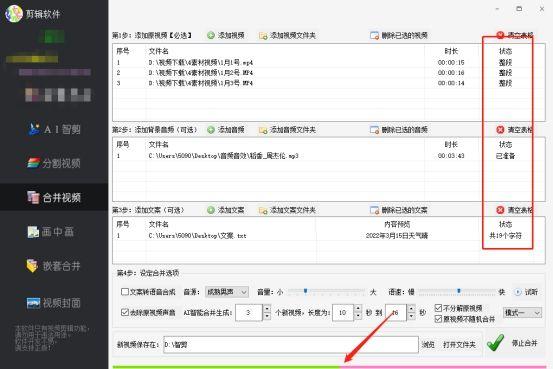Select the 文案.txt row
The width and height of the screenshot is (553, 369).
tap(329, 236)
